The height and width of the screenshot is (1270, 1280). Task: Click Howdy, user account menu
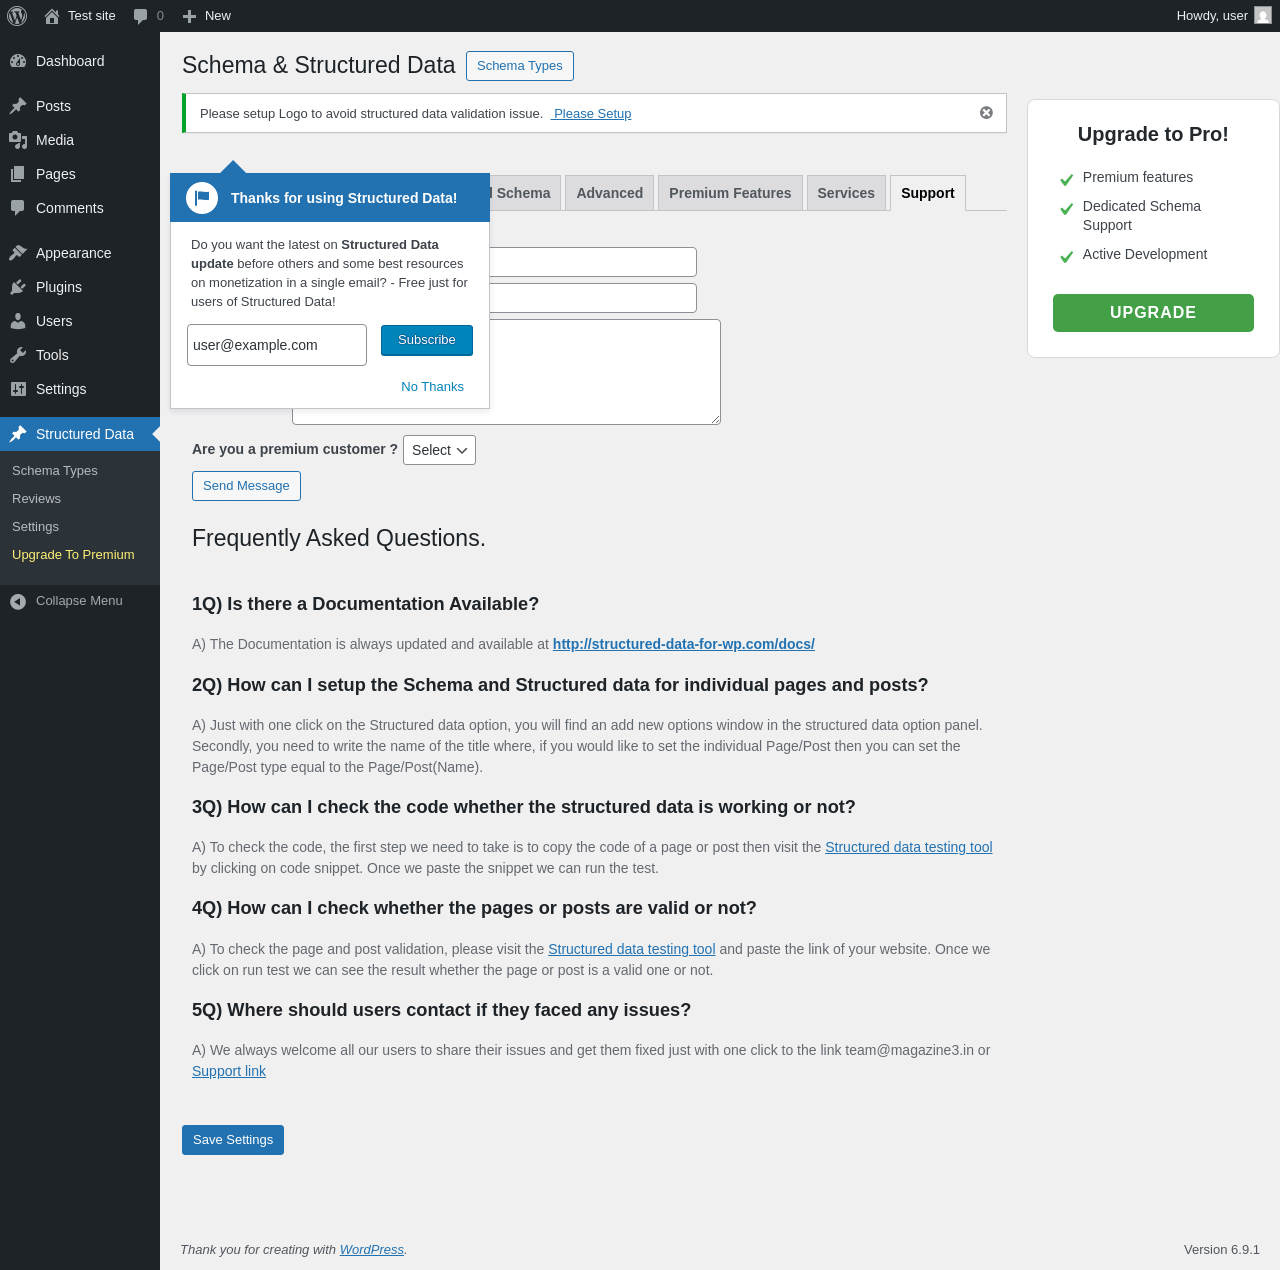point(1224,16)
